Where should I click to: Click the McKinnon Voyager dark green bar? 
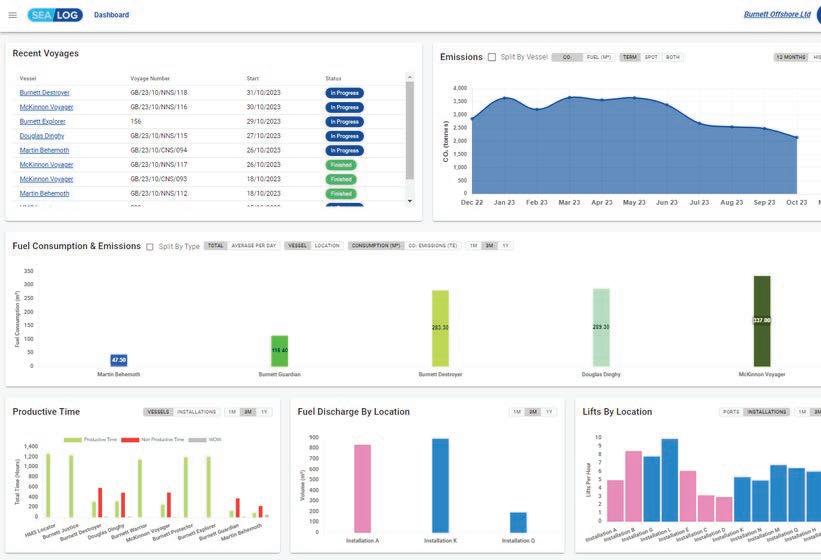(762, 321)
